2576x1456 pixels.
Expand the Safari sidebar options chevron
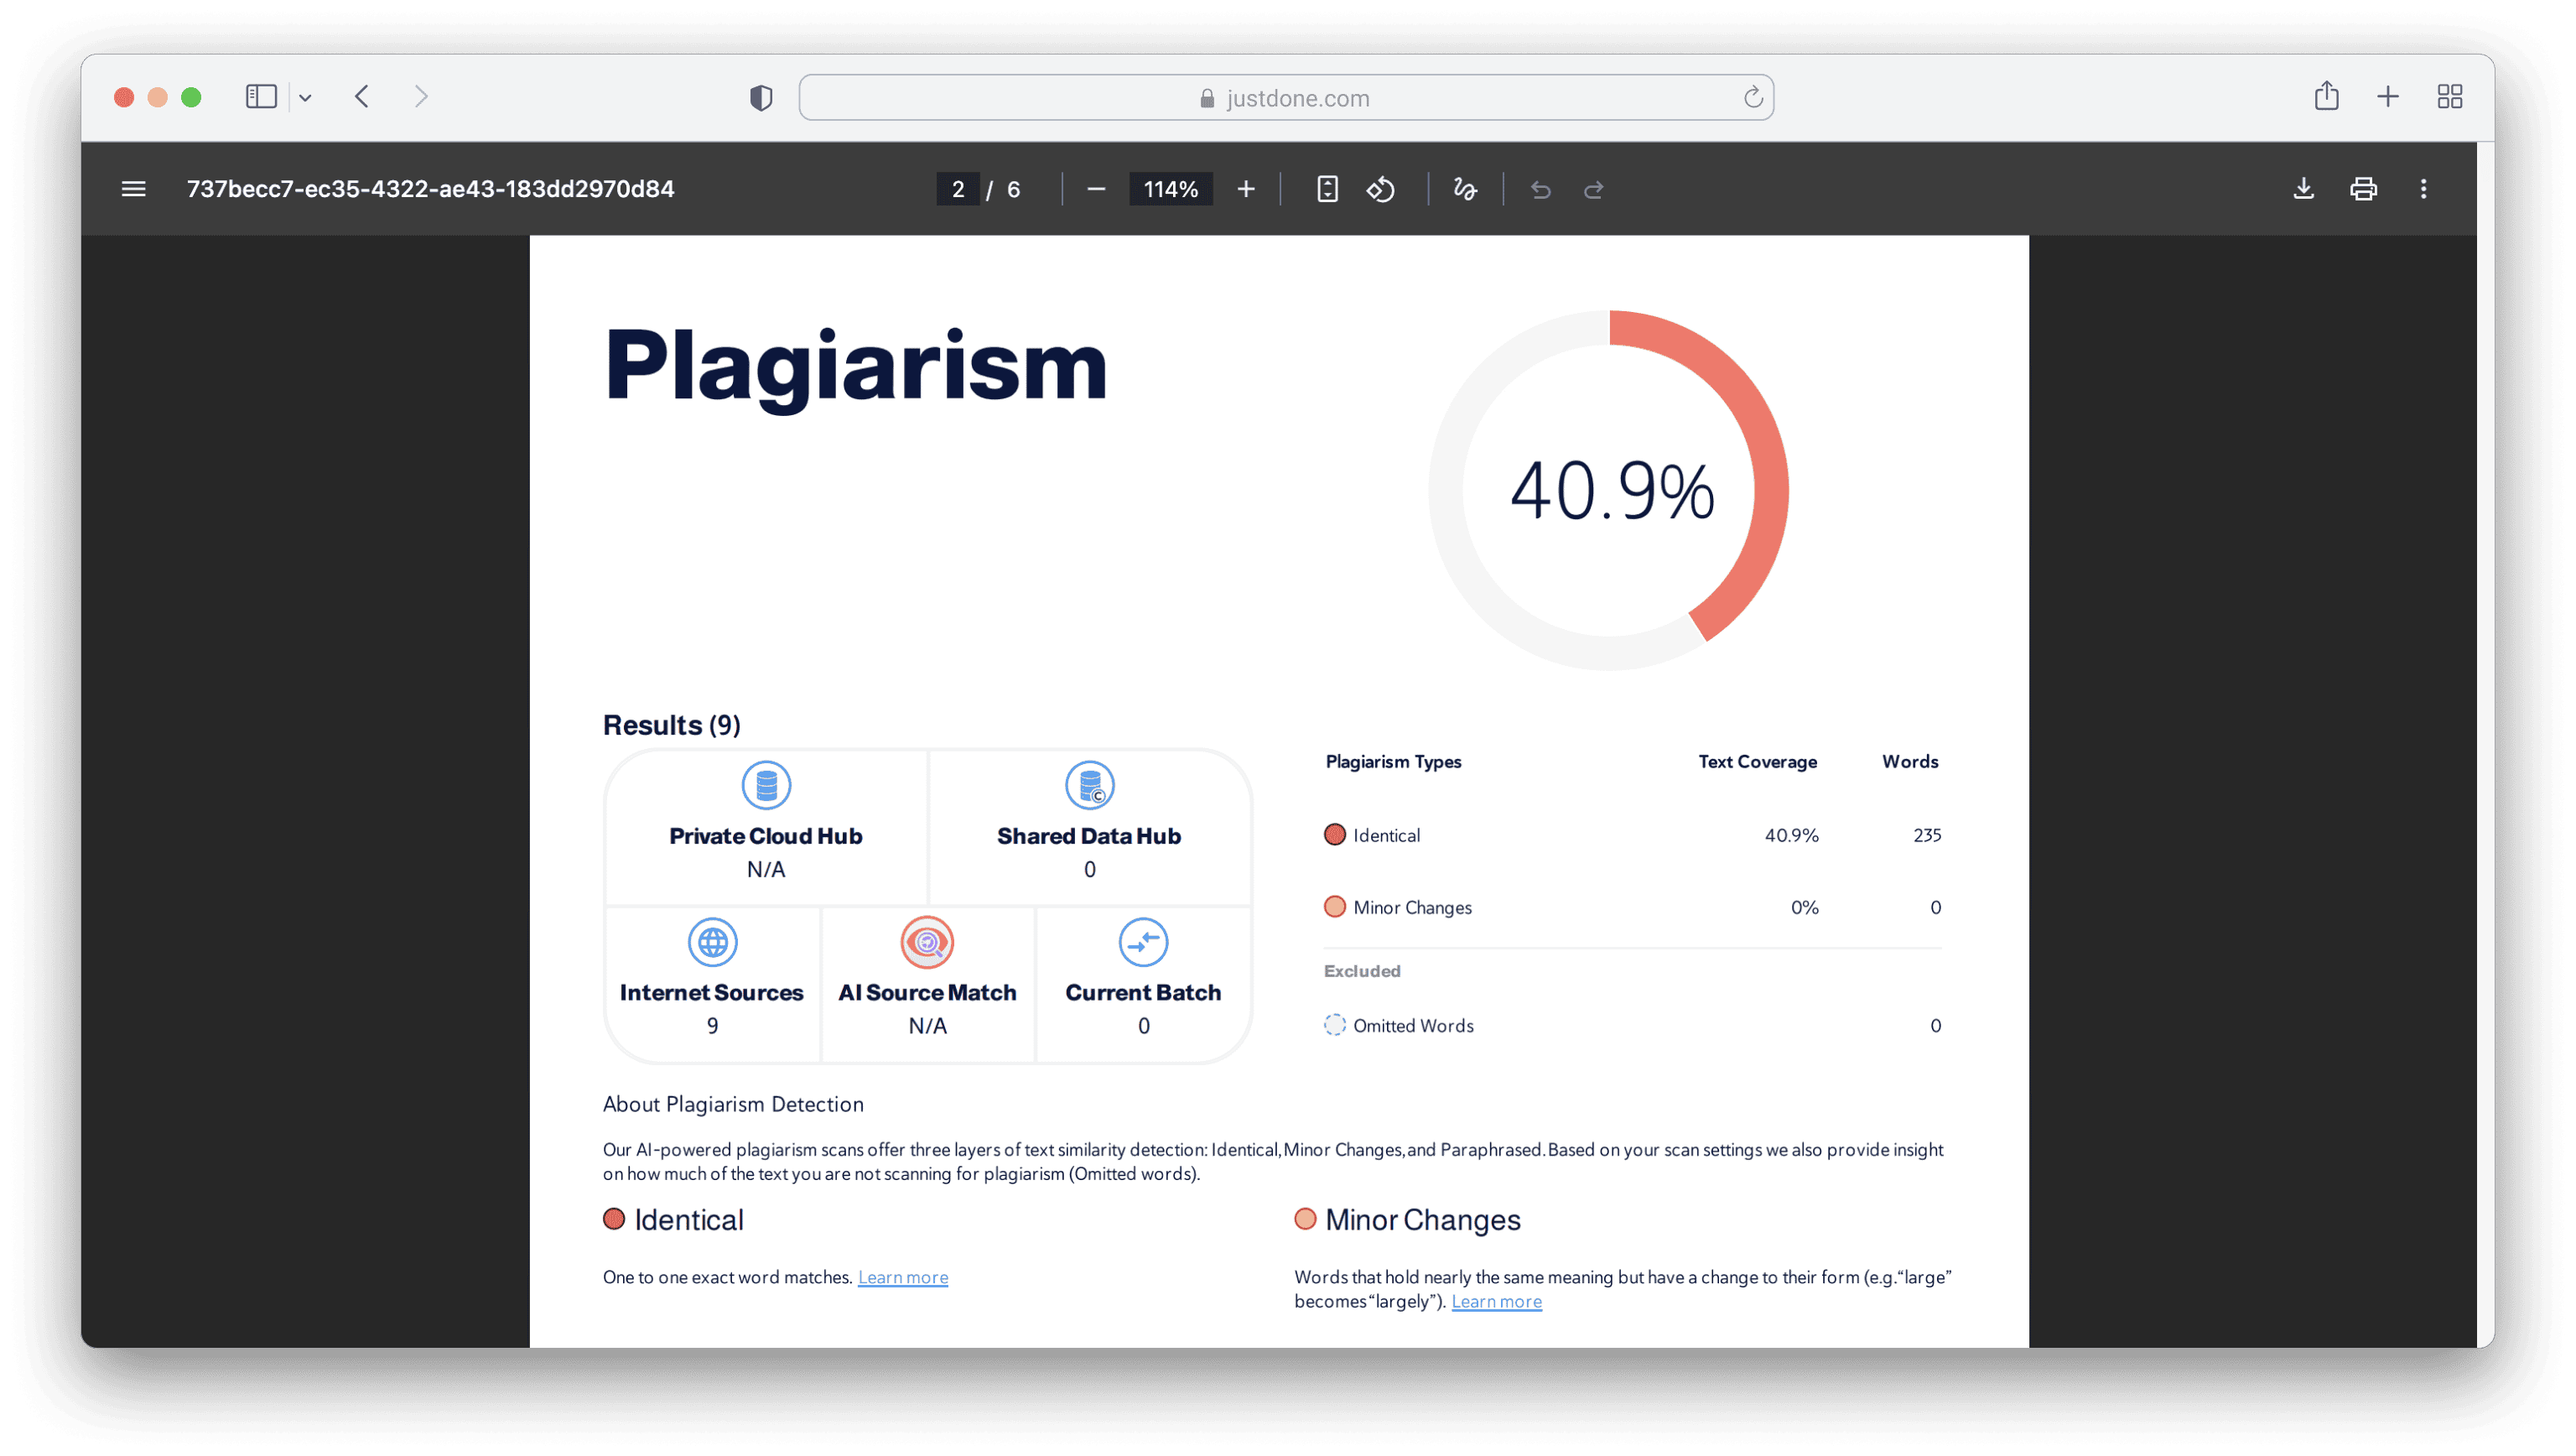coord(306,98)
